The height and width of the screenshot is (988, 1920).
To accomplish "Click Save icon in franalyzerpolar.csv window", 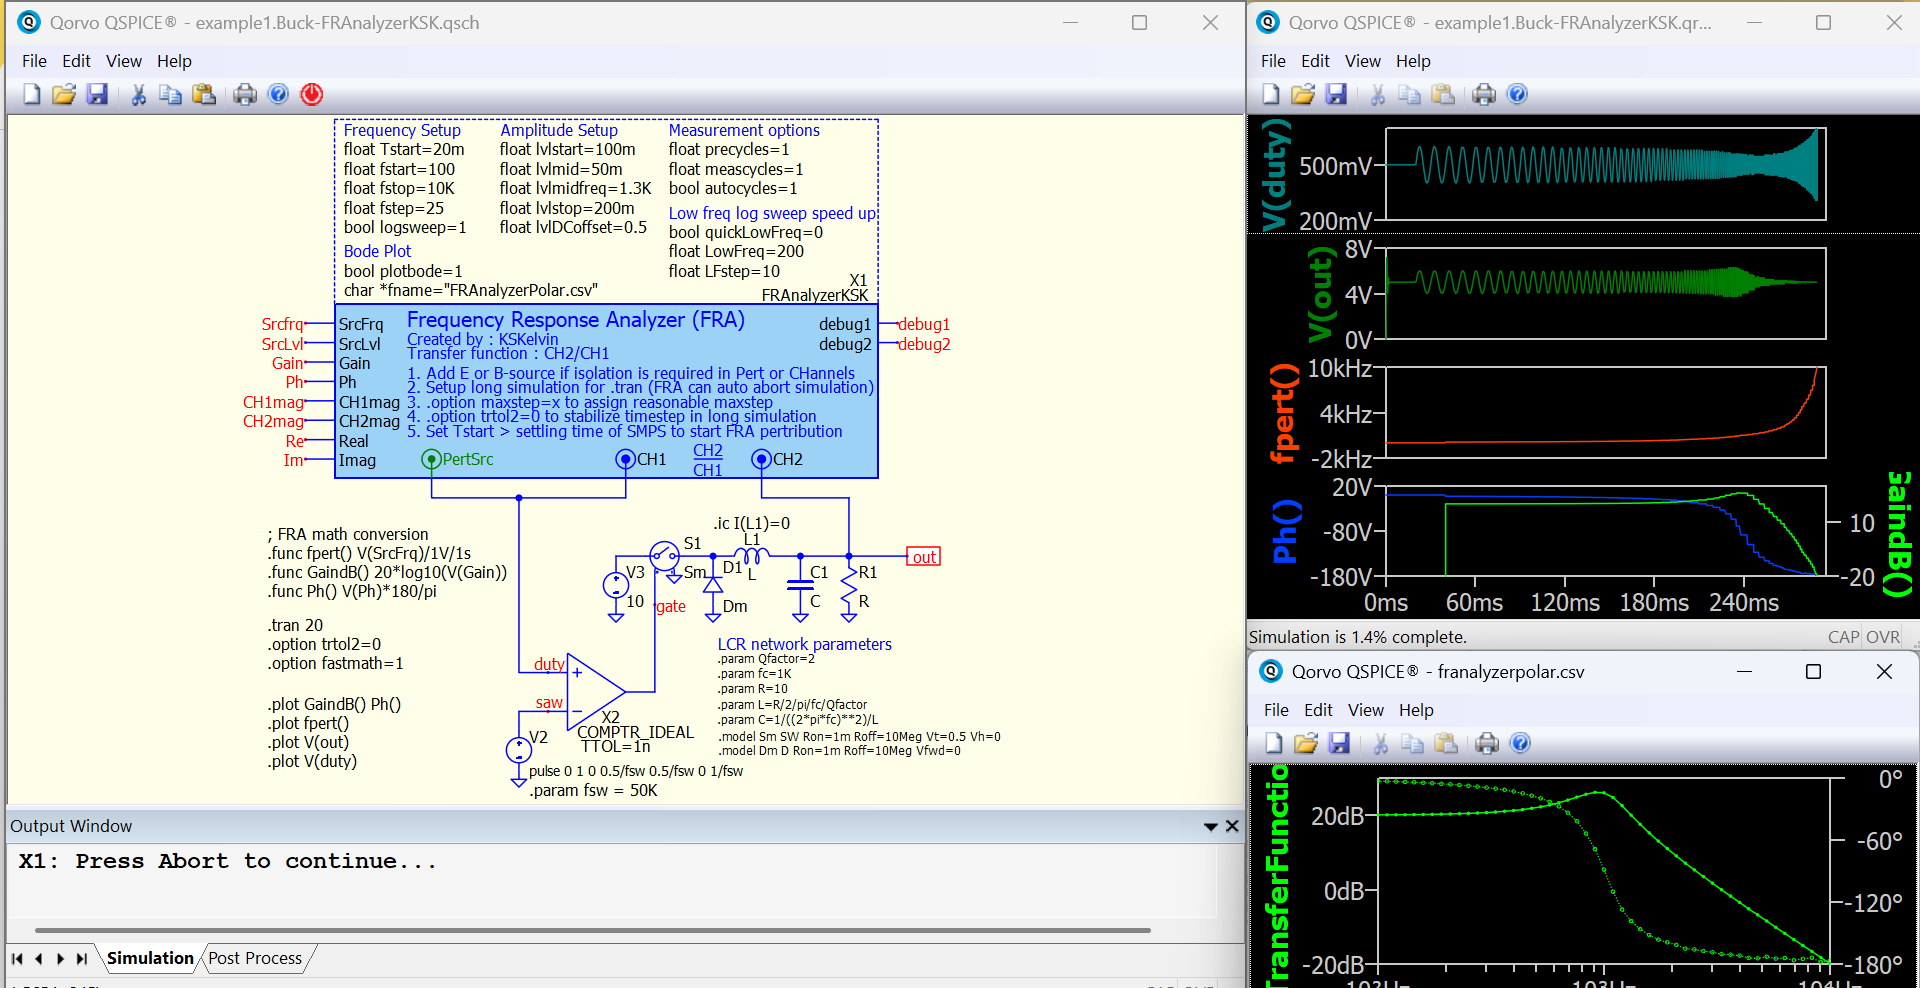I will pyautogui.click(x=1339, y=743).
